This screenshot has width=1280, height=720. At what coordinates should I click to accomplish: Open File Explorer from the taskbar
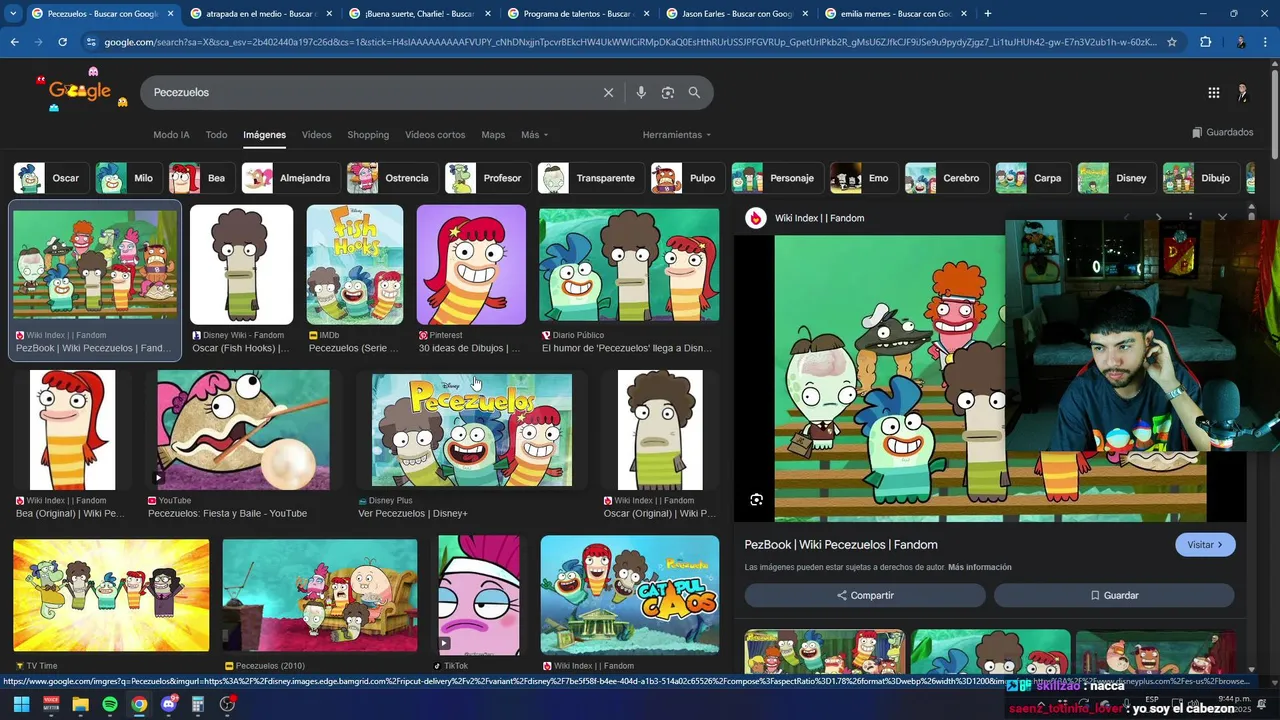[80, 704]
